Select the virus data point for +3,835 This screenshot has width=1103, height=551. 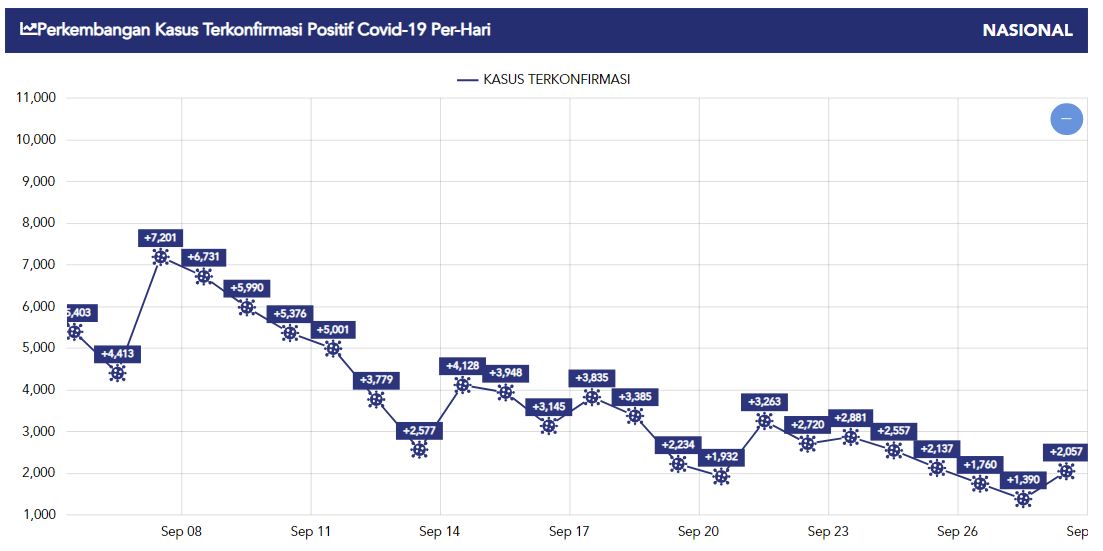point(592,397)
